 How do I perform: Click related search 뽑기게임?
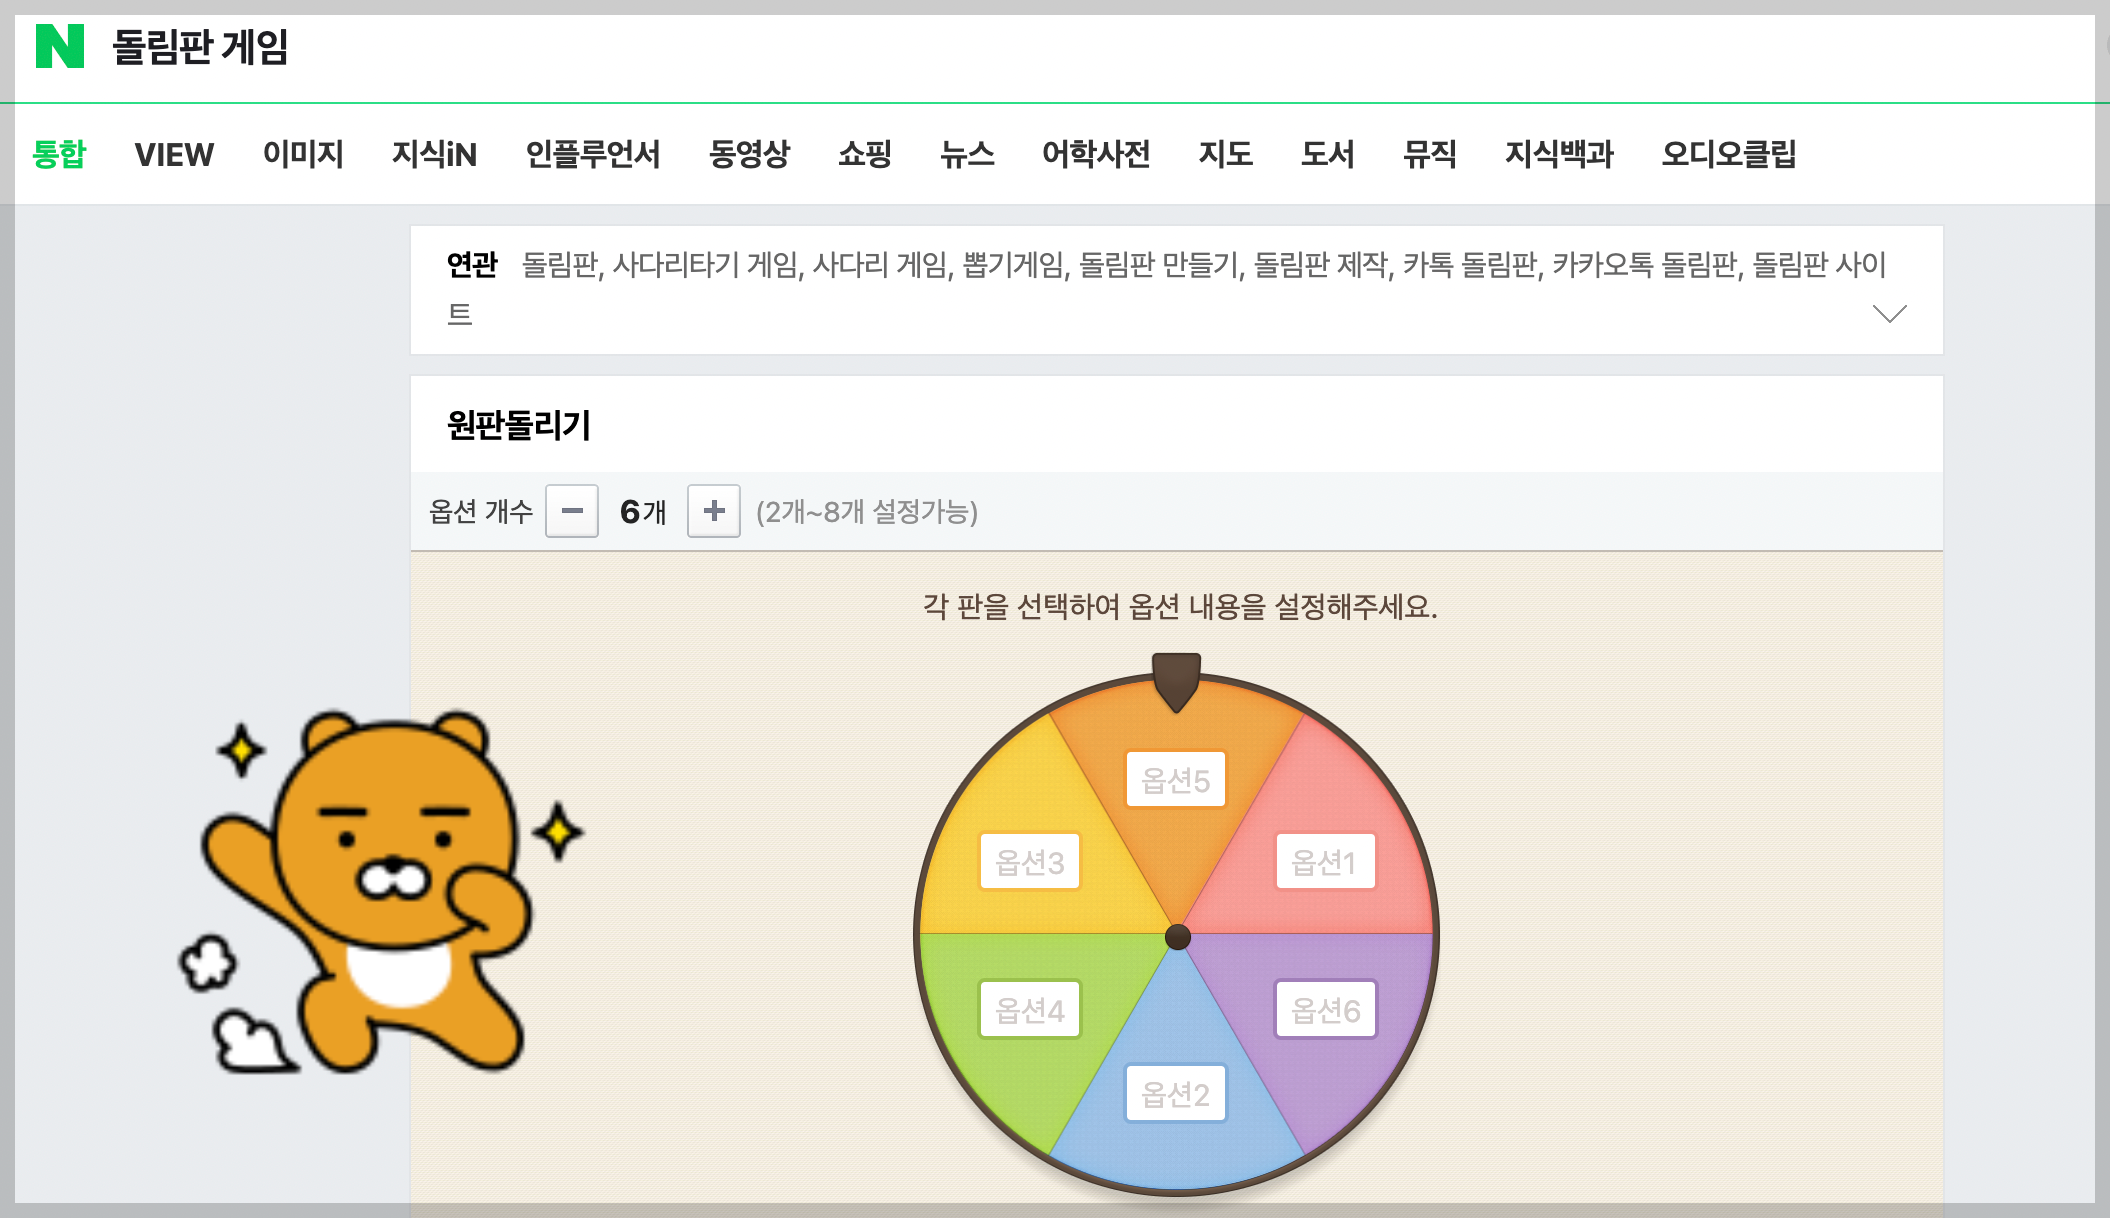point(1013,265)
